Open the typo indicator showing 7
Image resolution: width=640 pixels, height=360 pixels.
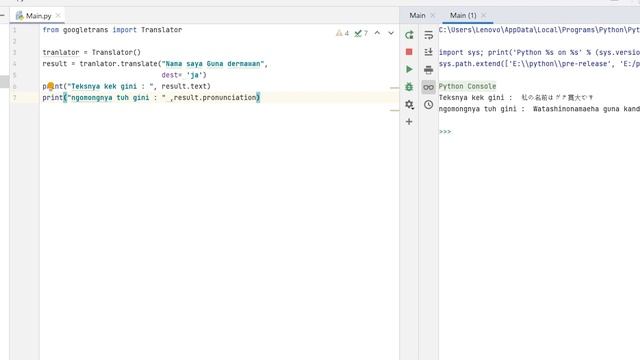click(x=361, y=33)
